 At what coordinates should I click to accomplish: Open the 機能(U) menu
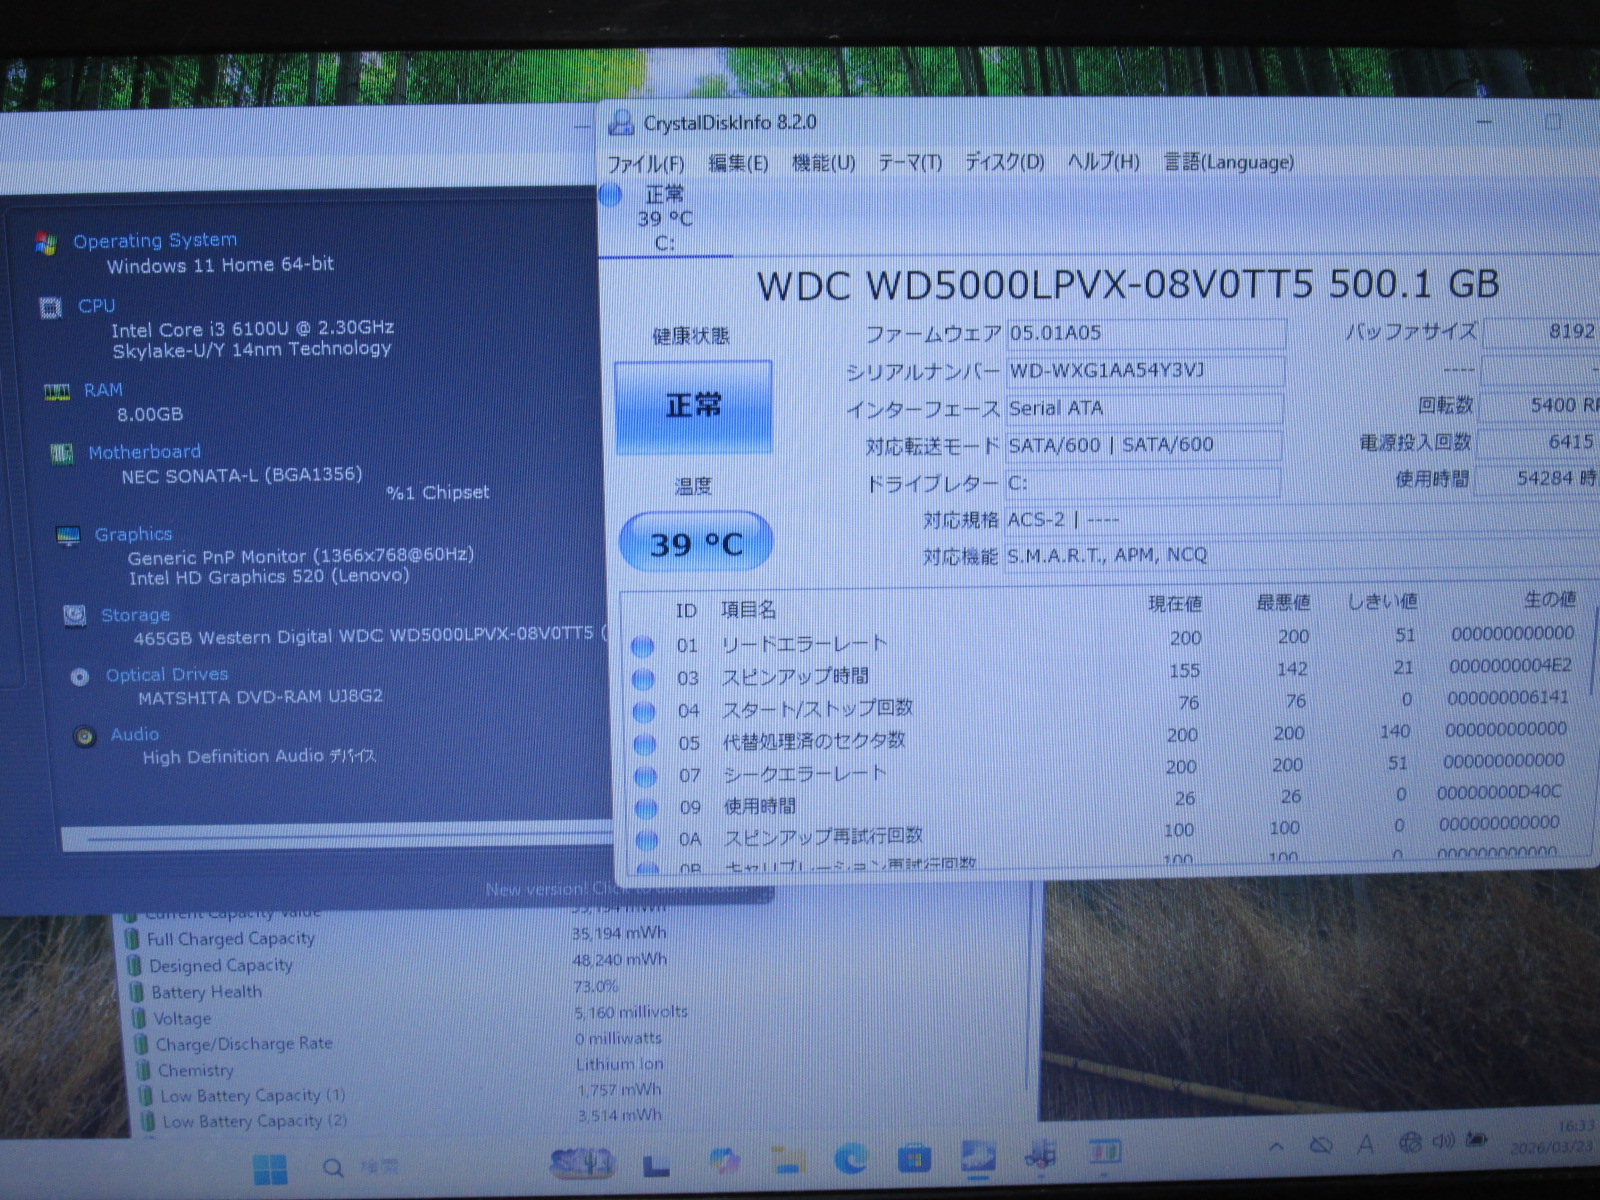823,163
